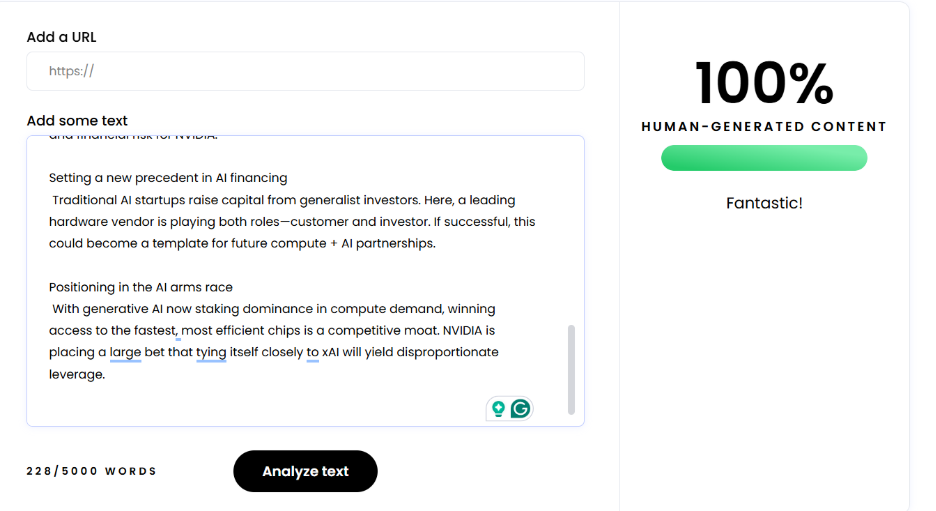Click the underlined word "large"

click(x=125, y=352)
